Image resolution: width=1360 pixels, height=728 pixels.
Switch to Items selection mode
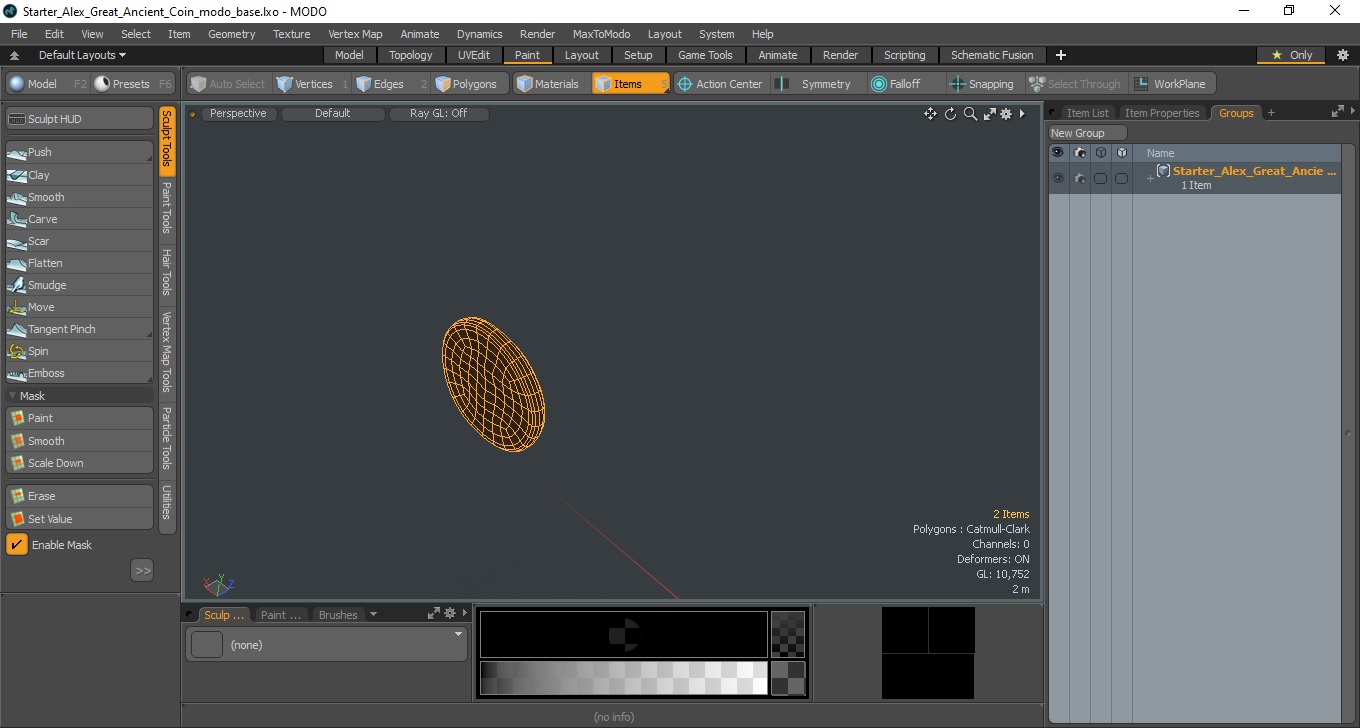(630, 84)
